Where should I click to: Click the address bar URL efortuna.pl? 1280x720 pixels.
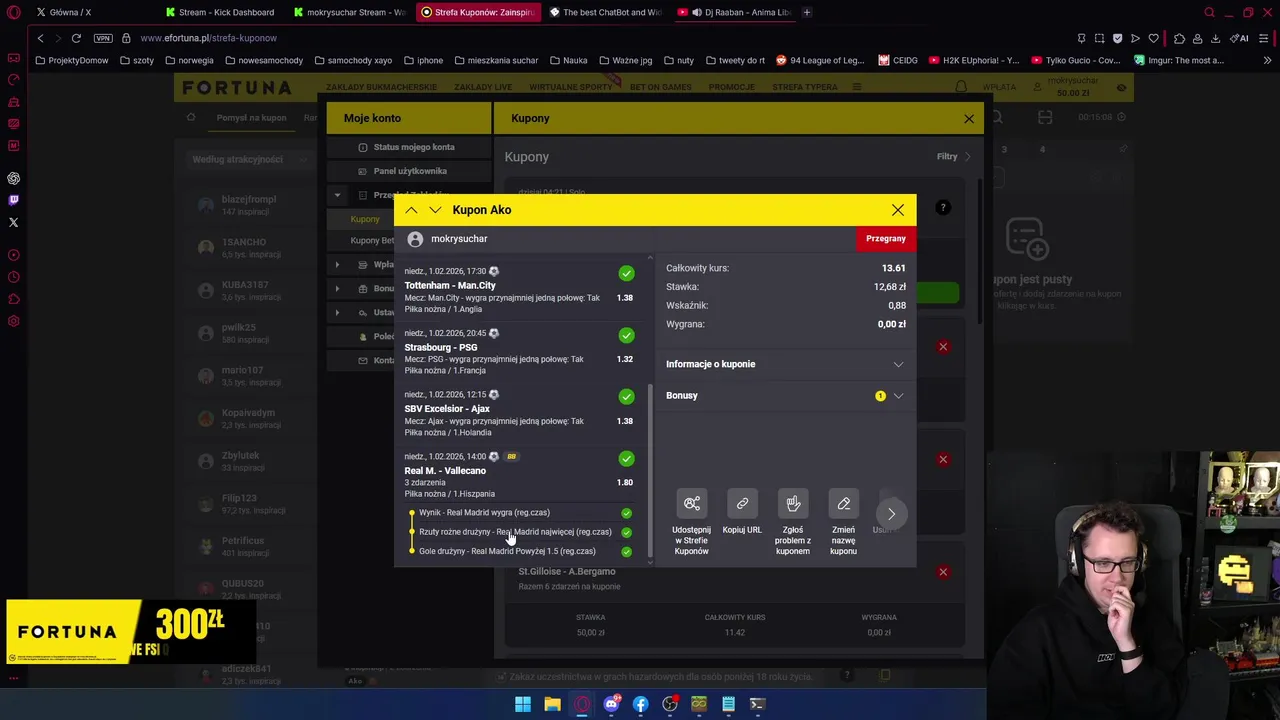(208, 38)
